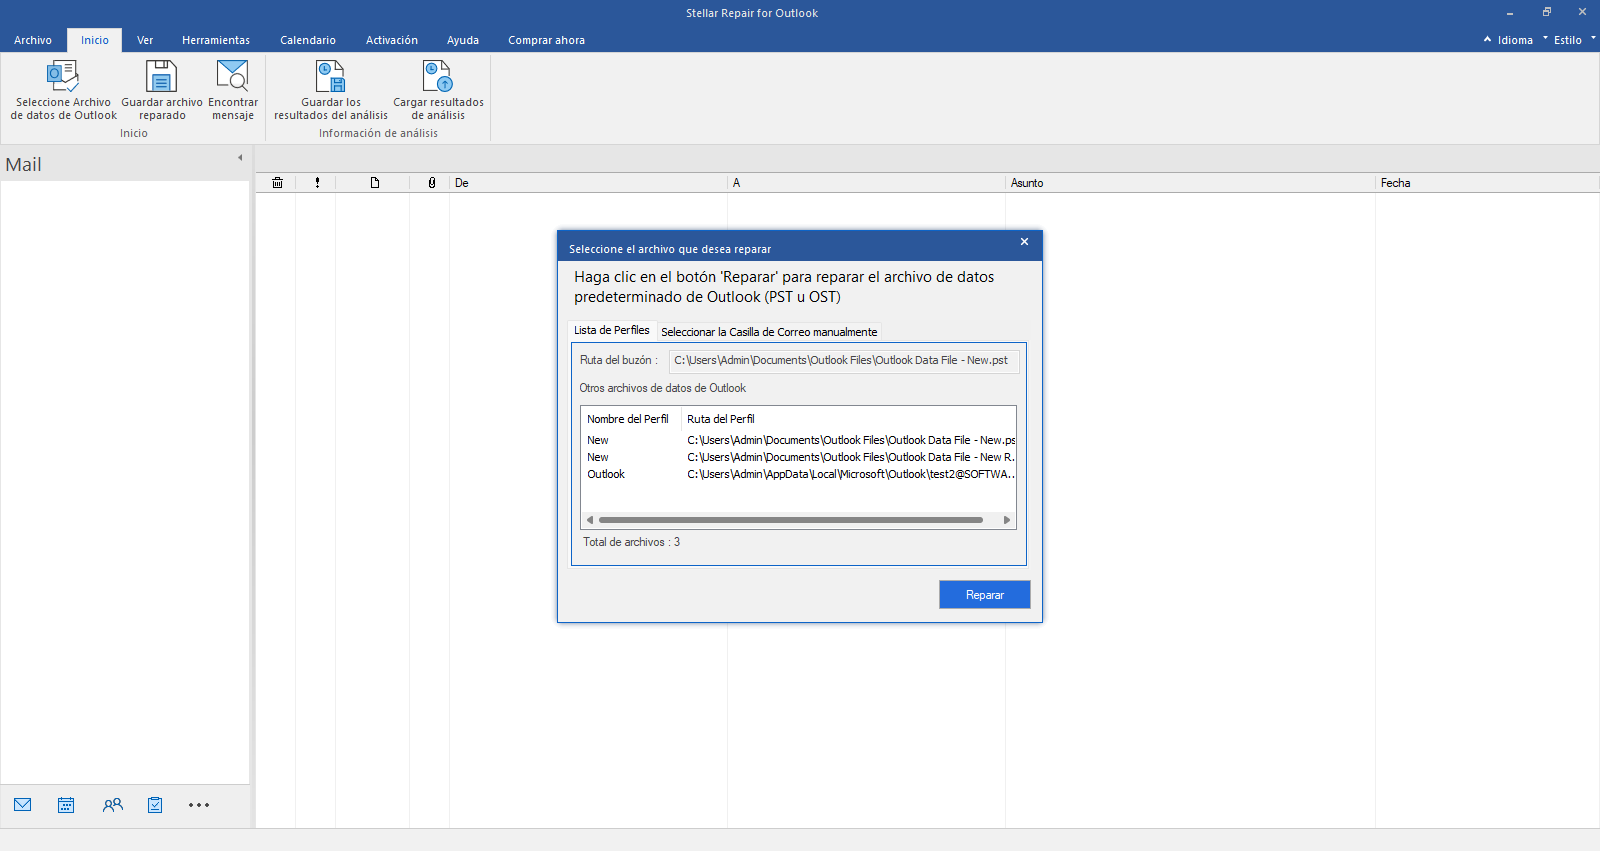Open the Idioma dropdown
The width and height of the screenshot is (1600, 851).
(1522, 40)
